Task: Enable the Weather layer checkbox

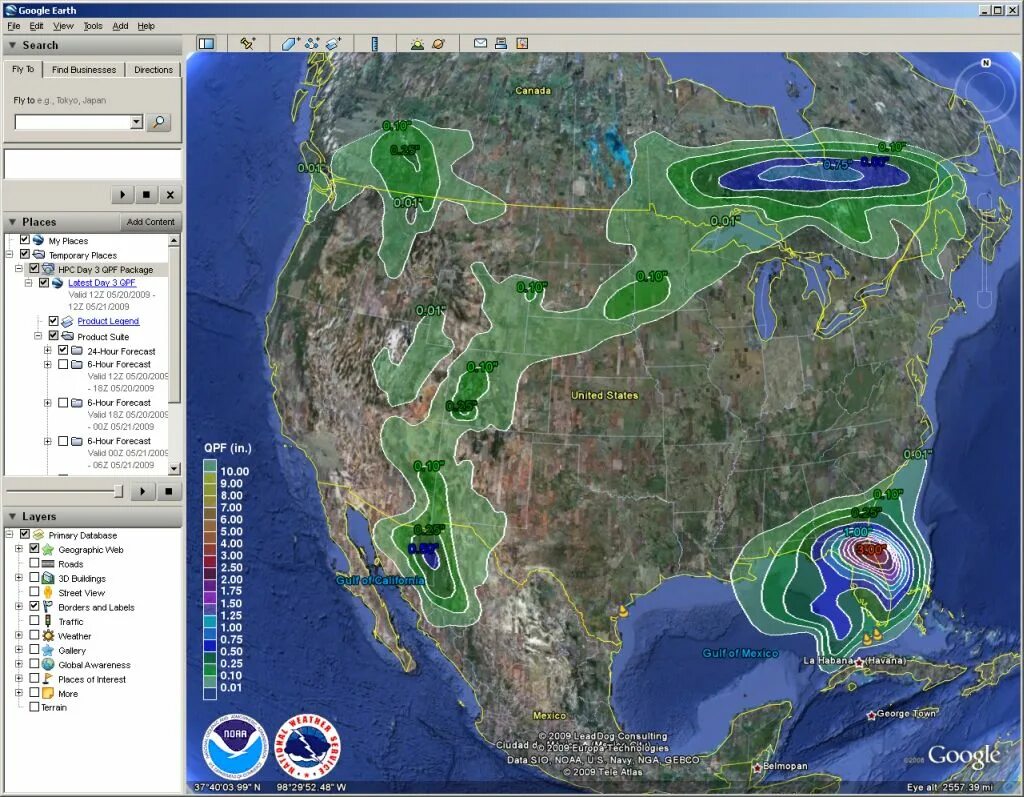Action: (x=34, y=635)
